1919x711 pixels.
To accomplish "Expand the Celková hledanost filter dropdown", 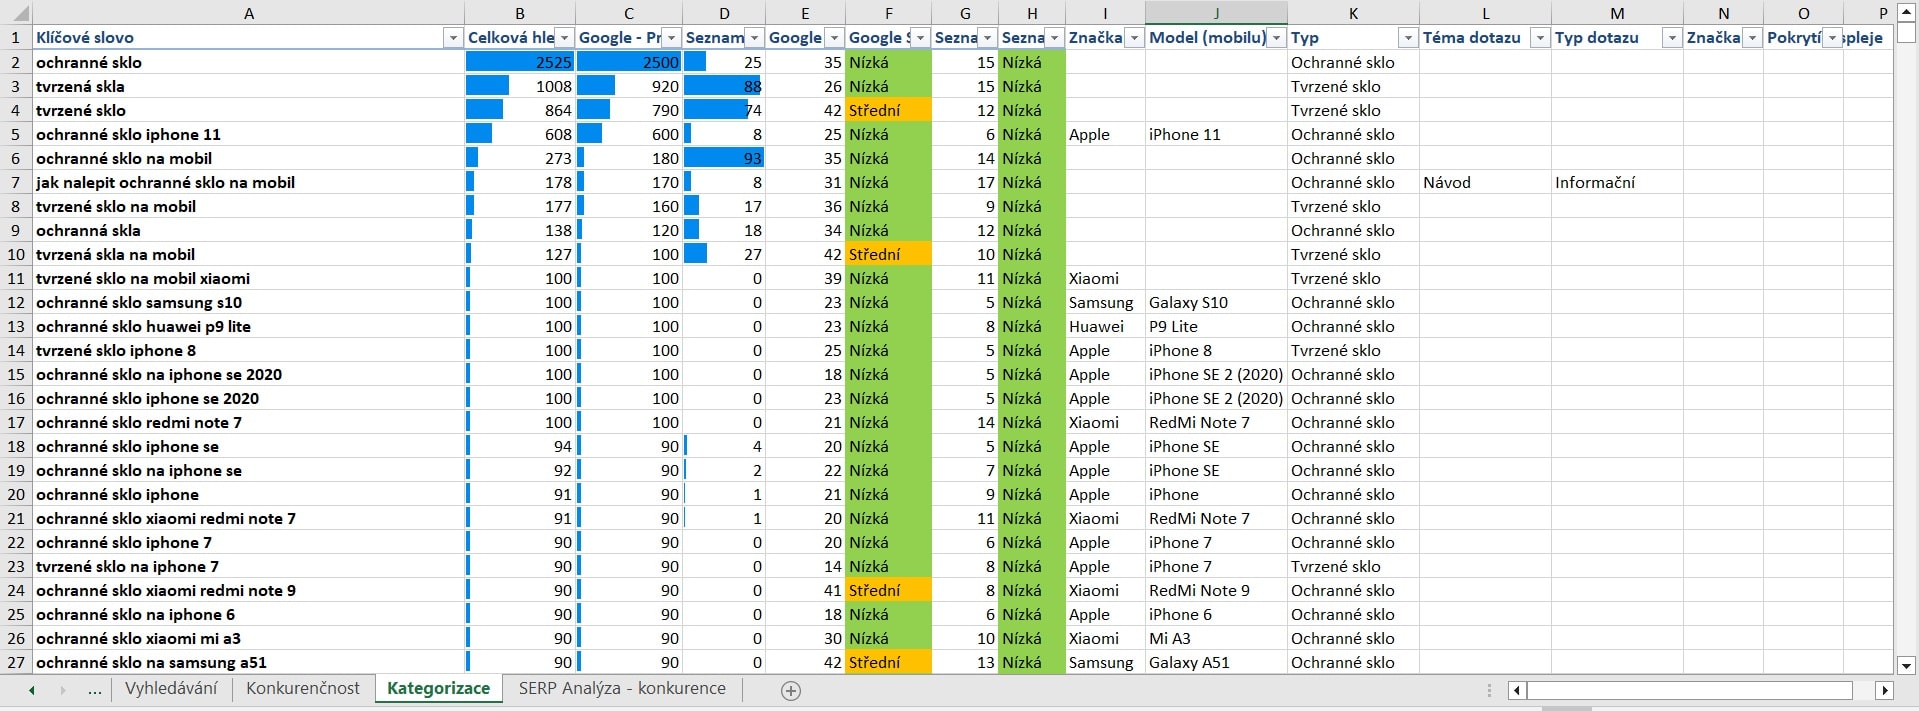I will 564,38.
